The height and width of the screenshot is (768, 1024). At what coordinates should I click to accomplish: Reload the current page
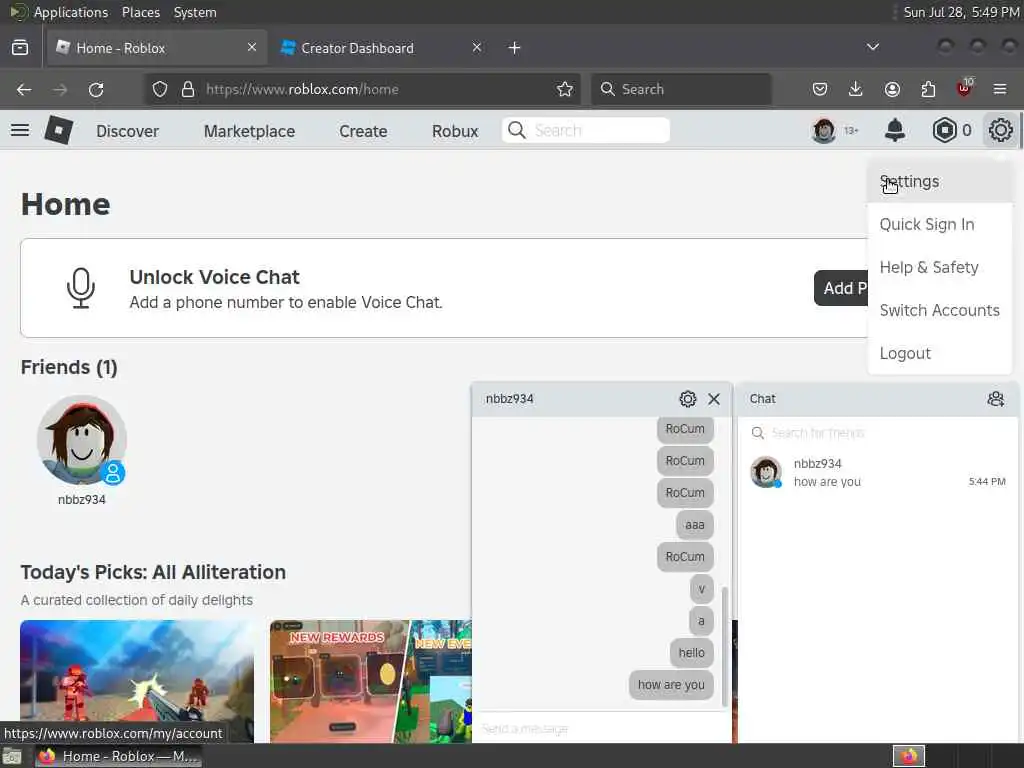click(x=96, y=89)
